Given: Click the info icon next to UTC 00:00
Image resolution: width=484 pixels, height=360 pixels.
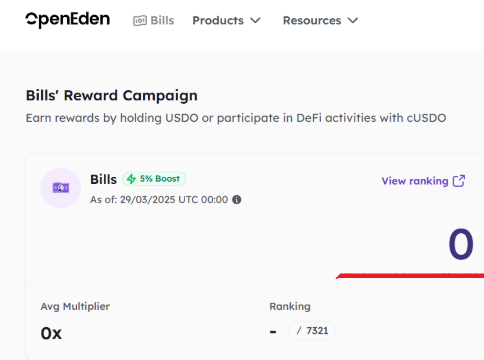Looking at the screenshot, I should [x=237, y=200].
